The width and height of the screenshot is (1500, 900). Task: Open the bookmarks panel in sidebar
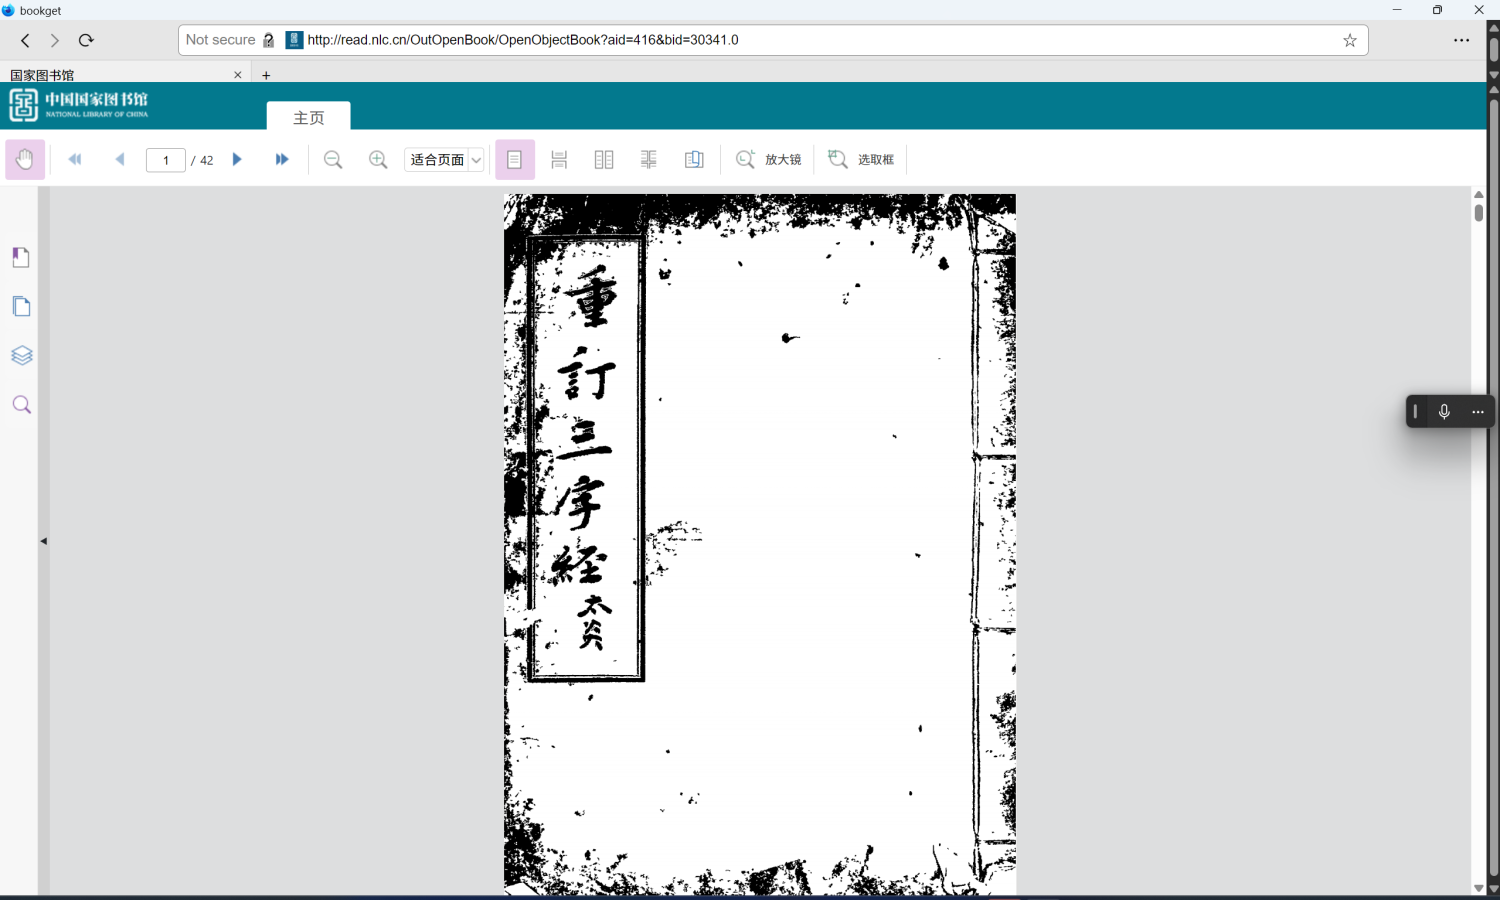click(x=21, y=258)
